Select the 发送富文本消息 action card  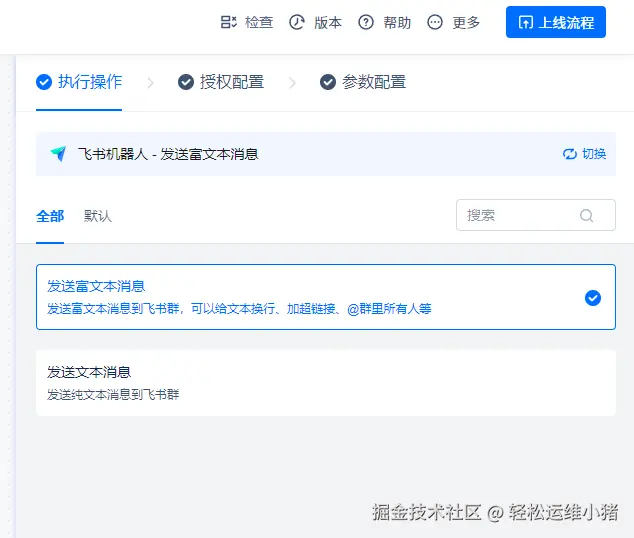326,297
